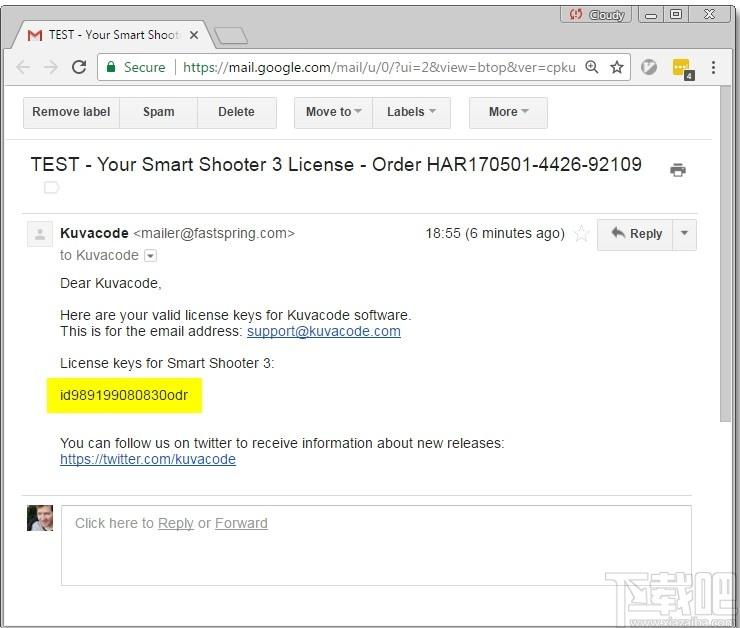Image resolution: width=740 pixels, height=628 pixels.
Task: Select the TEST - Your Smart Shooter tab
Action: [x=113, y=35]
